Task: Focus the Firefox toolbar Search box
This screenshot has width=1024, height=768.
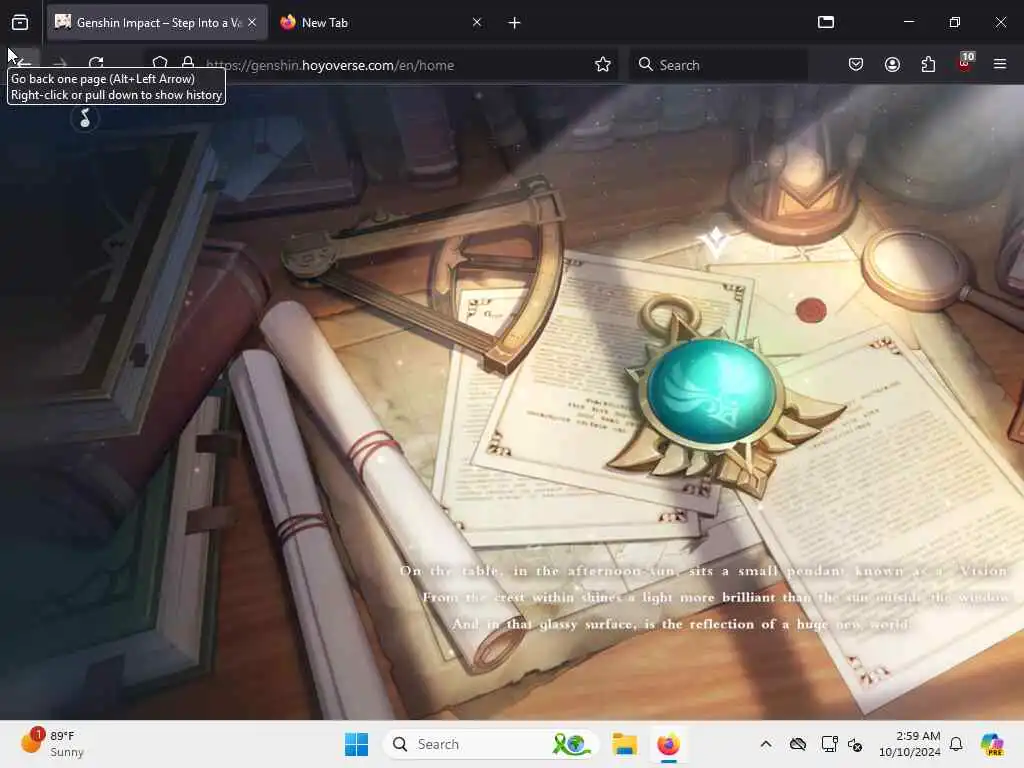Action: click(718, 65)
